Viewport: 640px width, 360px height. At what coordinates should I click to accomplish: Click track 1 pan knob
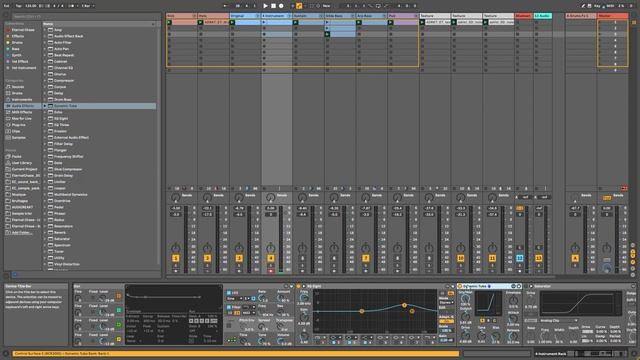point(176,248)
